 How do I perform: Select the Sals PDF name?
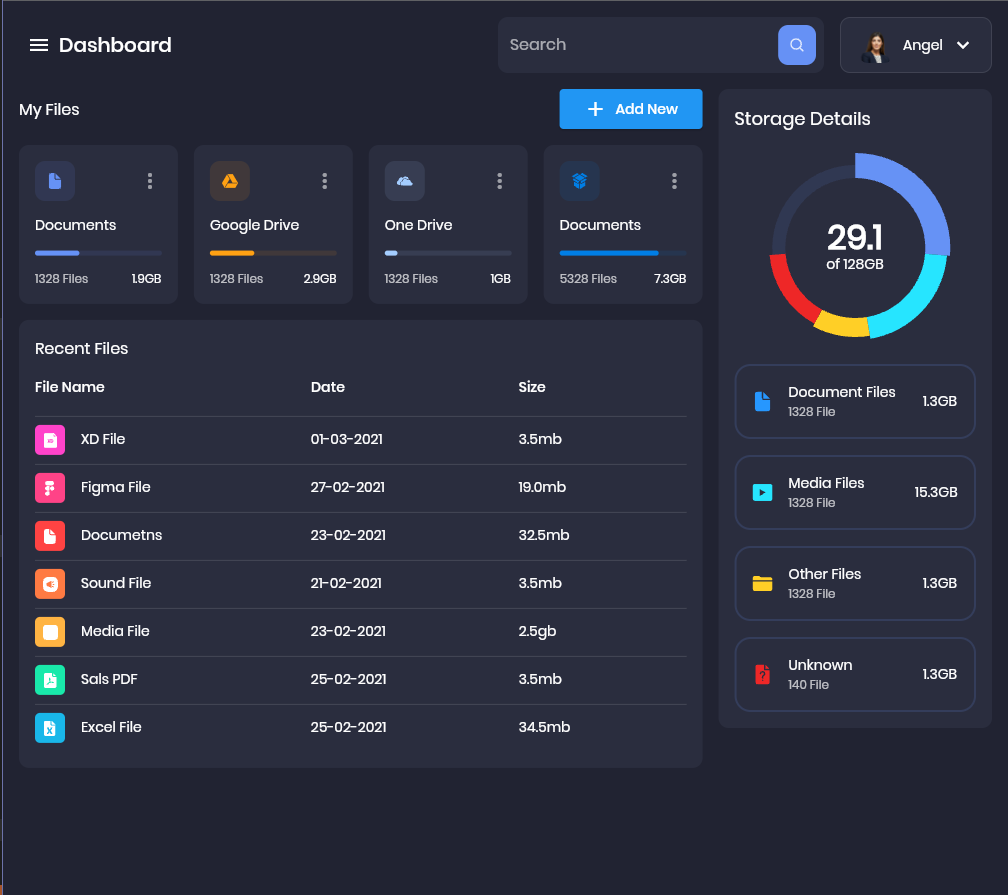(x=109, y=679)
